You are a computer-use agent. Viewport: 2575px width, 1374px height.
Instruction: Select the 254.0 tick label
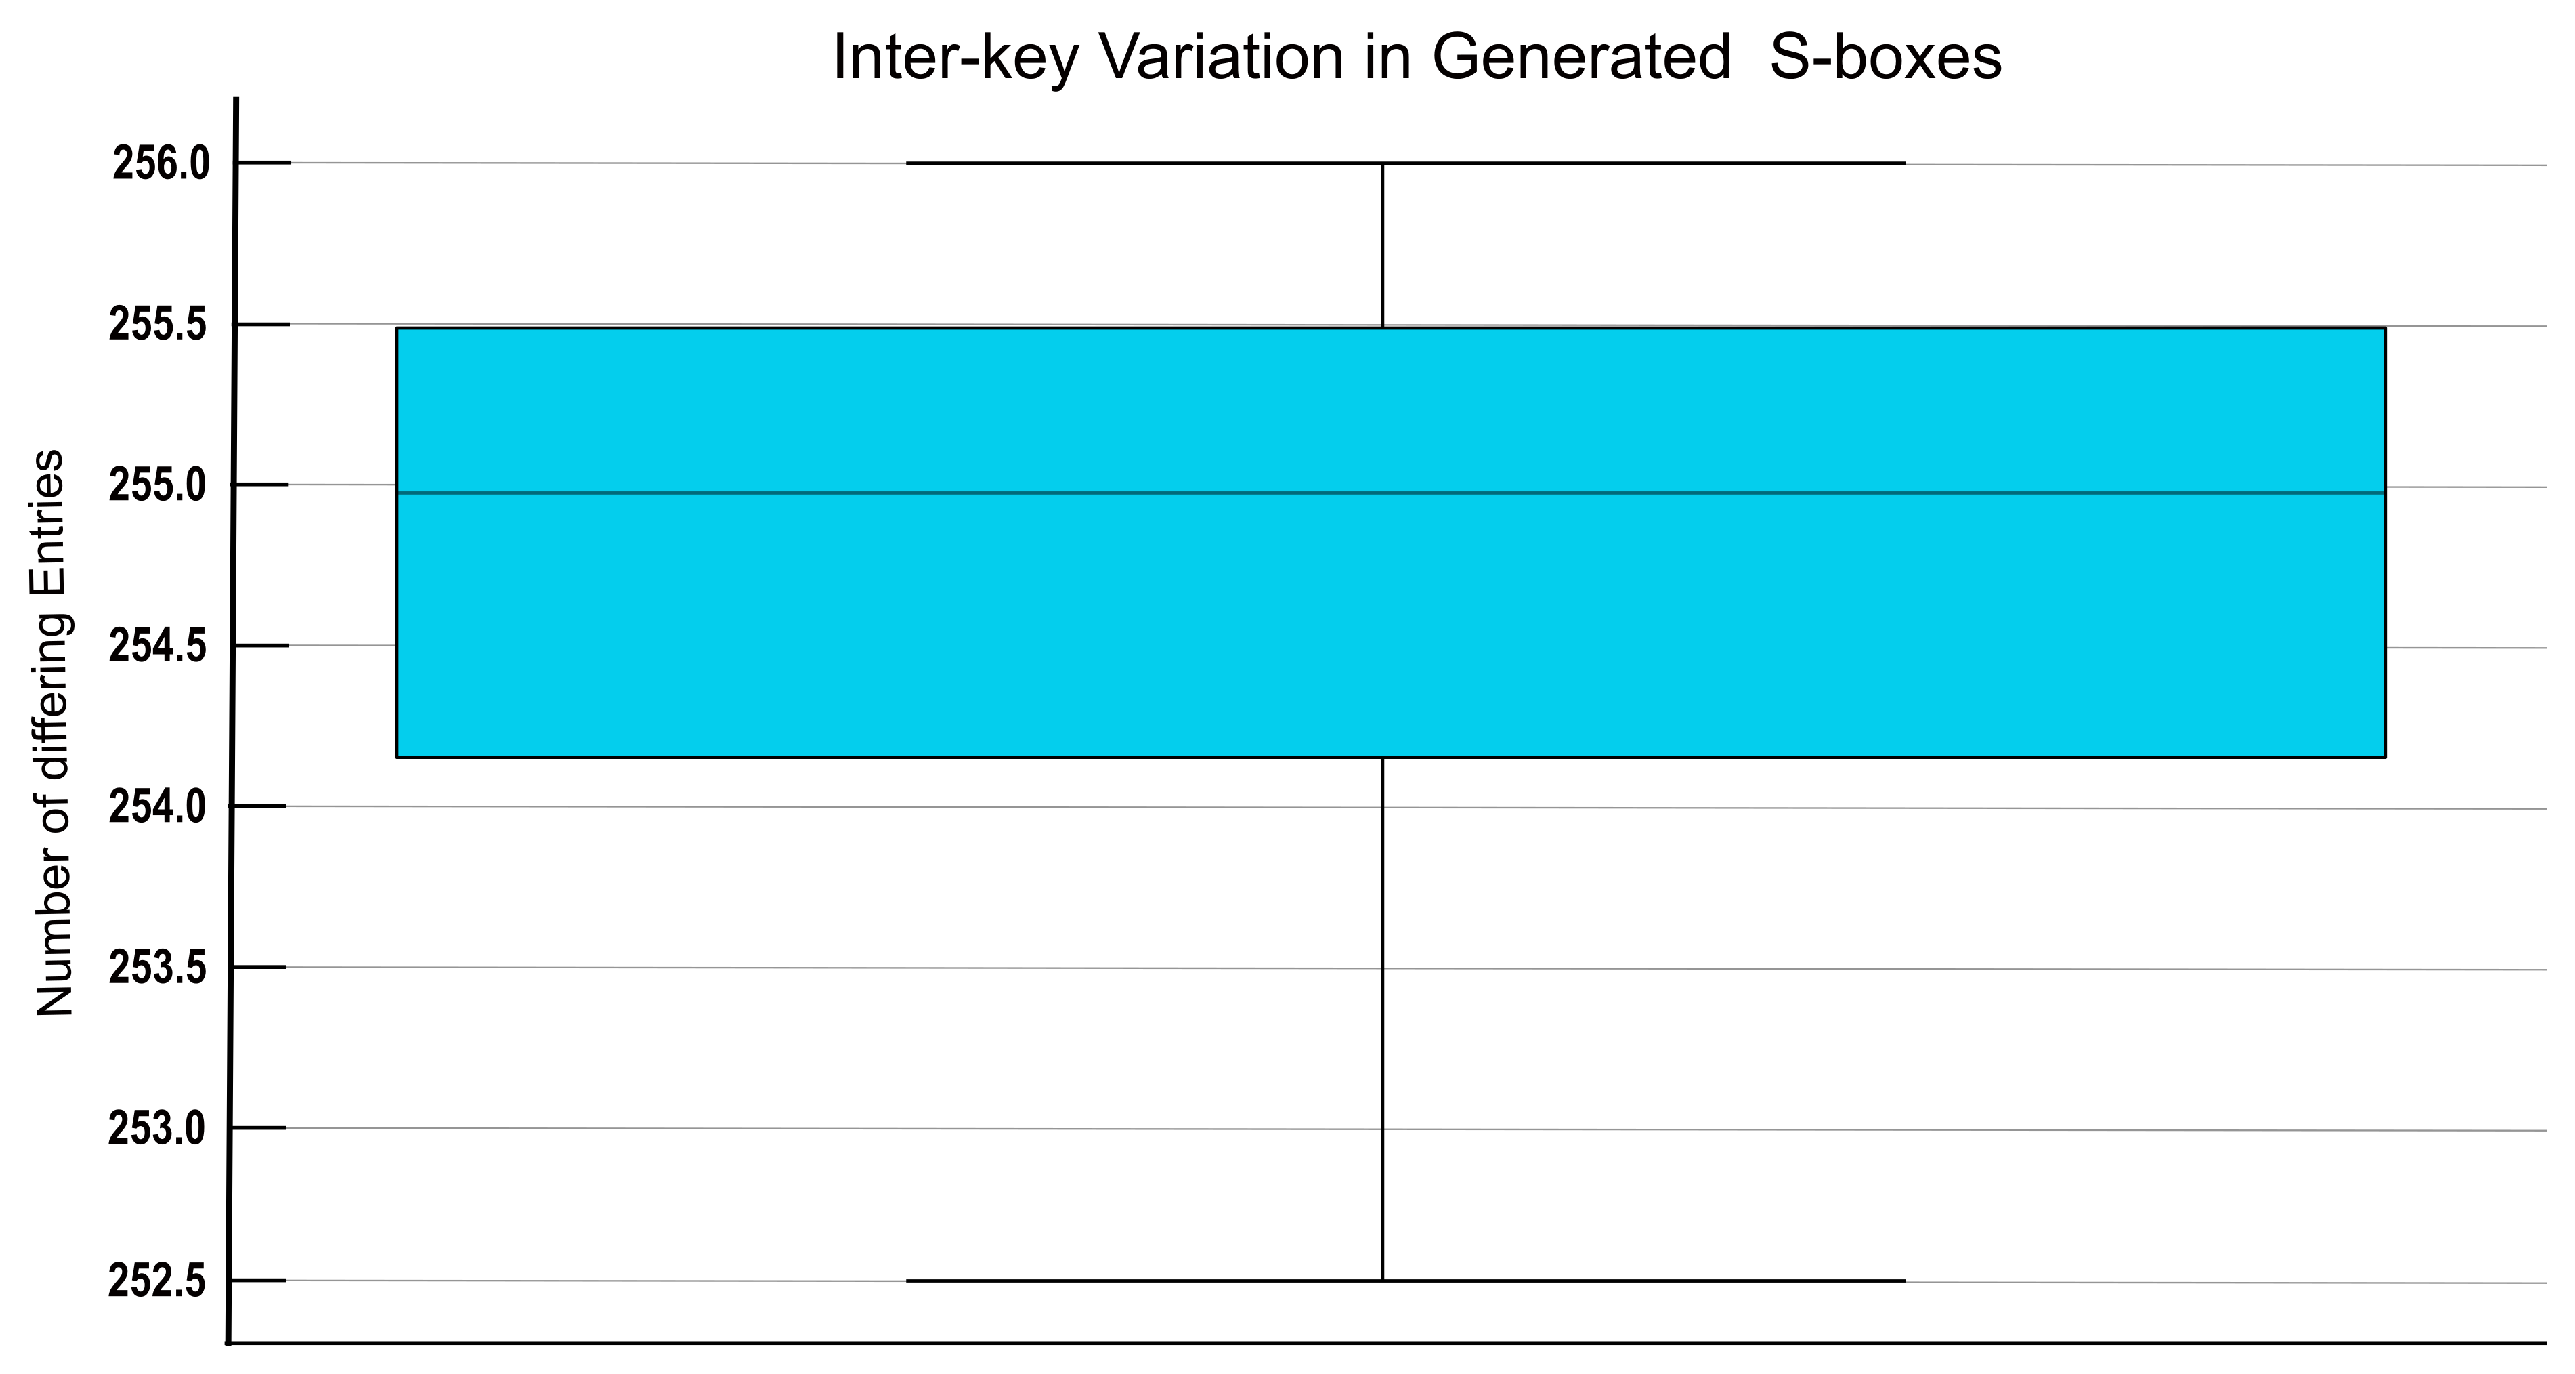[x=158, y=807]
